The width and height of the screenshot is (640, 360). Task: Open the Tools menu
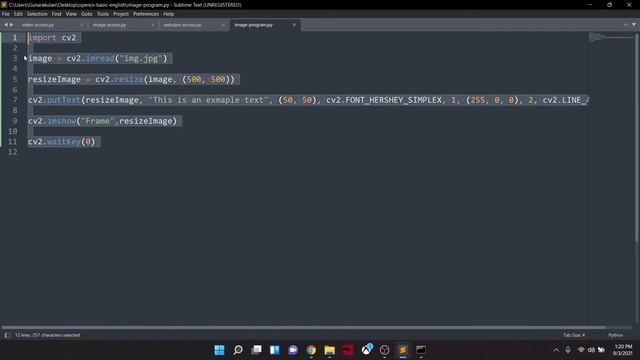pyautogui.click(x=103, y=14)
